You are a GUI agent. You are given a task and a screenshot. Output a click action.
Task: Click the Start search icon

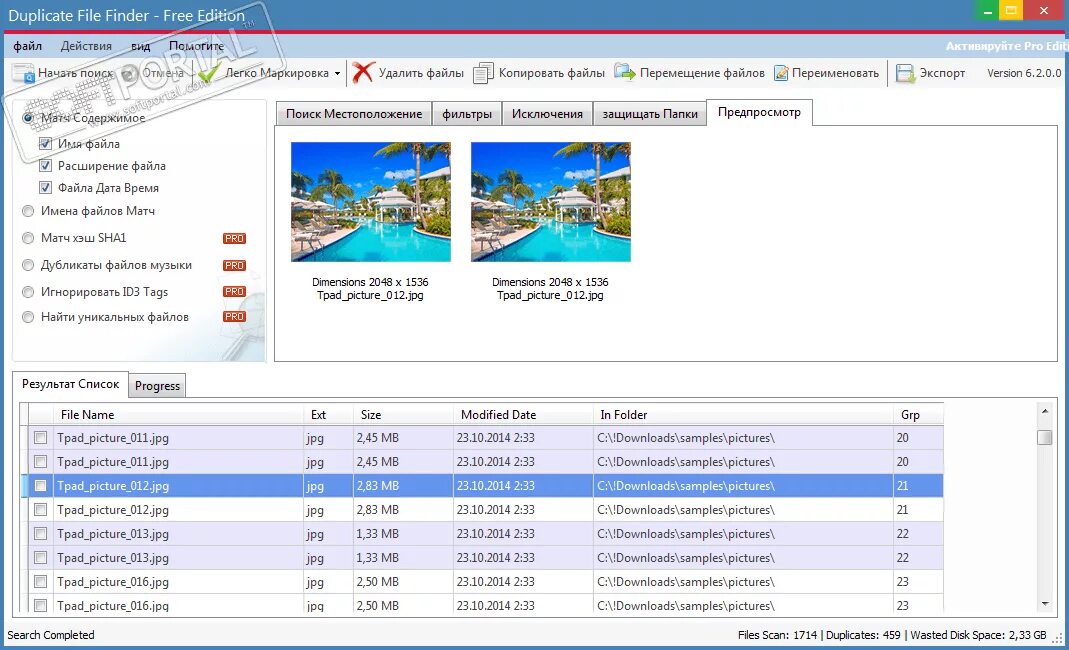[x=23, y=73]
